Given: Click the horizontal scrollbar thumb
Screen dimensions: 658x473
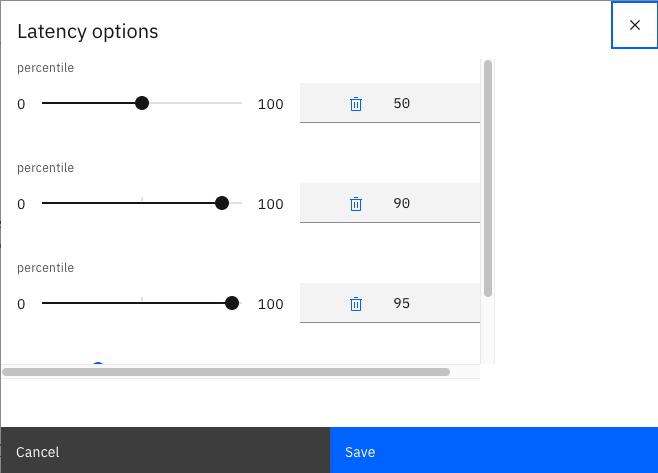Looking at the screenshot, I should (226, 372).
